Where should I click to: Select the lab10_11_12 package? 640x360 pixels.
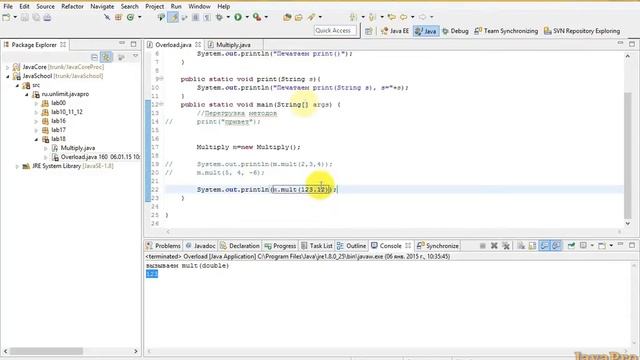(67, 112)
